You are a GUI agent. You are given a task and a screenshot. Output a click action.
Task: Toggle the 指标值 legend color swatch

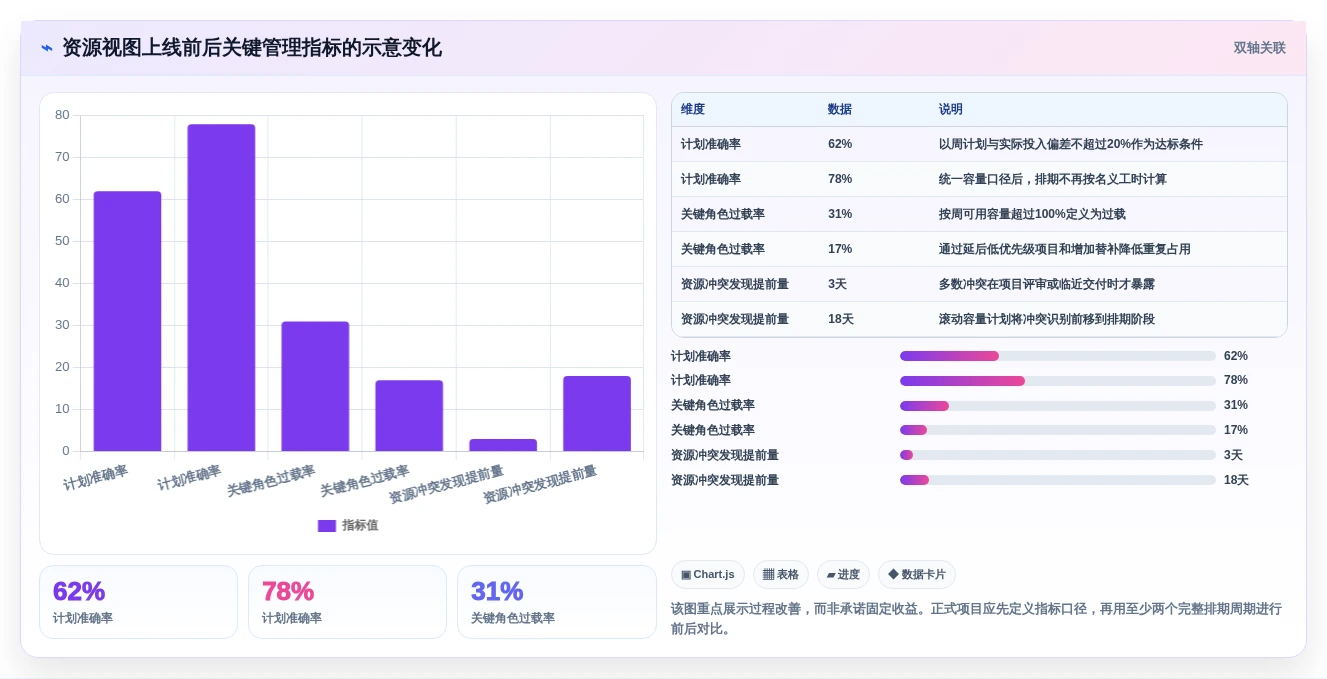(x=327, y=526)
